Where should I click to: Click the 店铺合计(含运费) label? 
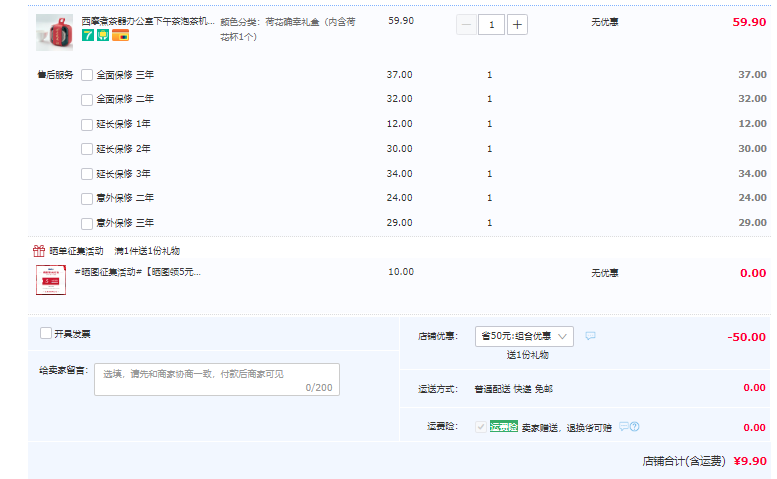click(x=684, y=461)
